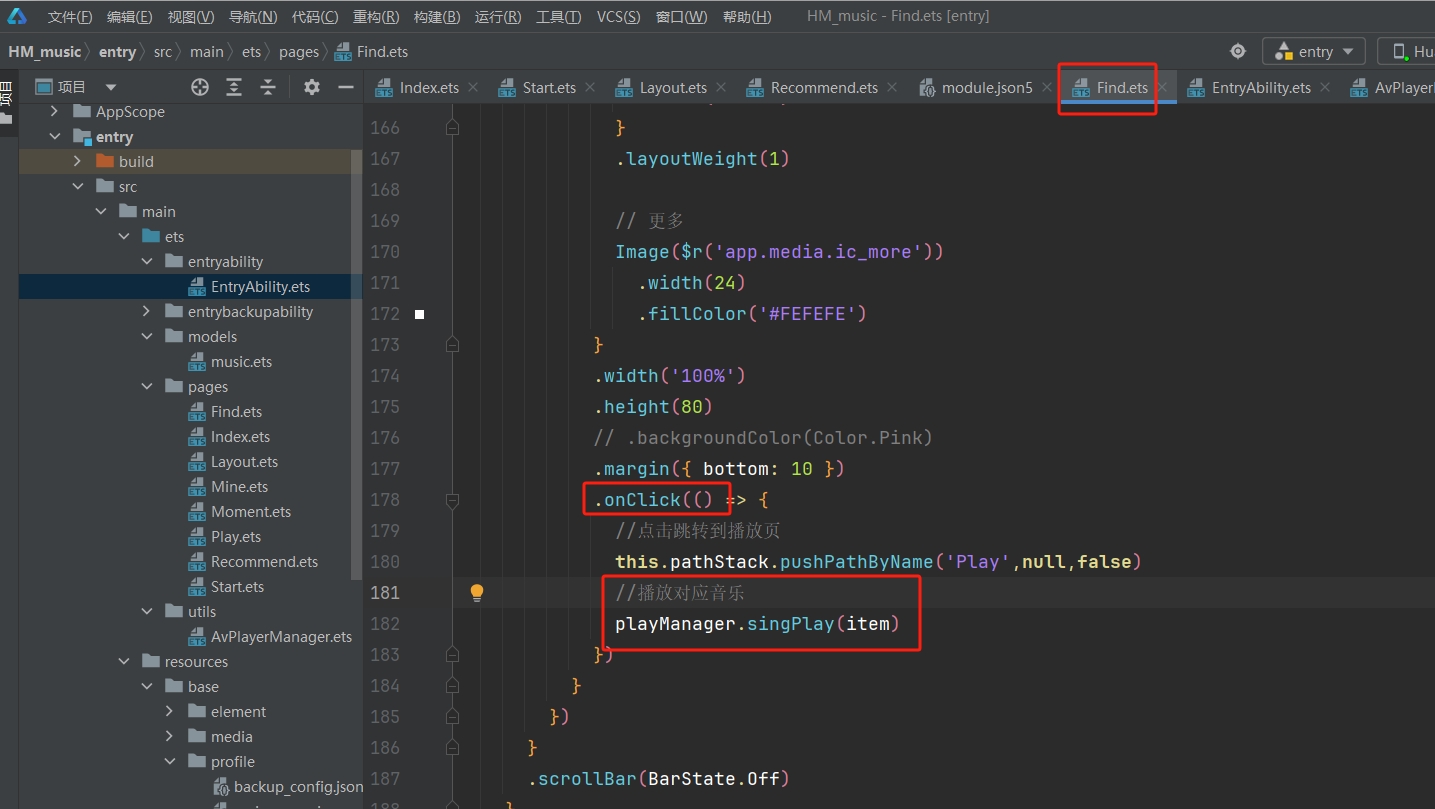Open project panel settings gear
This screenshot has height=809, width=1435.
(x=312, y=87)
